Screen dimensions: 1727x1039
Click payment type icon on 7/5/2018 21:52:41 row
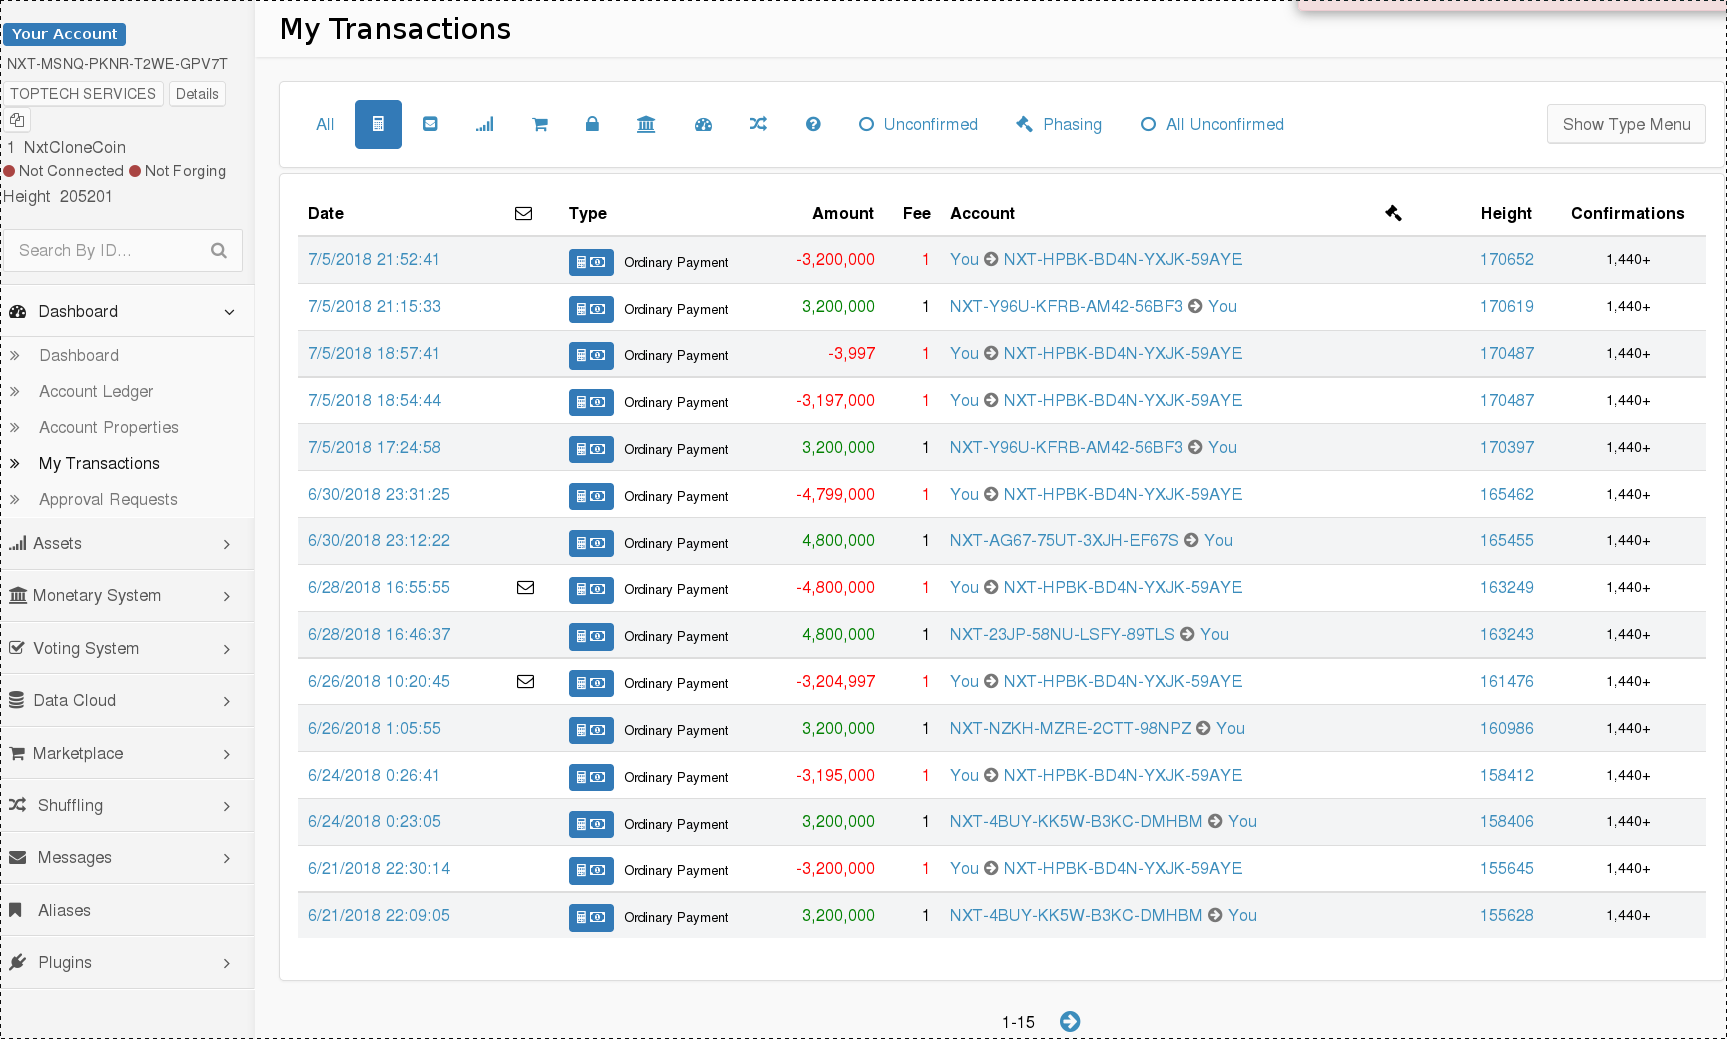click(591, 262)
